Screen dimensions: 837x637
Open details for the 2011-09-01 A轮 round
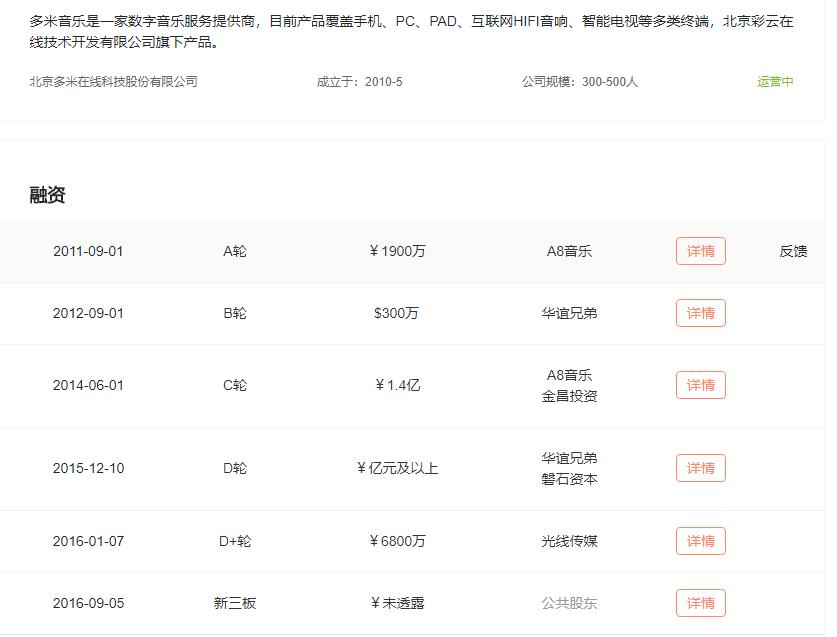(701, 251)
